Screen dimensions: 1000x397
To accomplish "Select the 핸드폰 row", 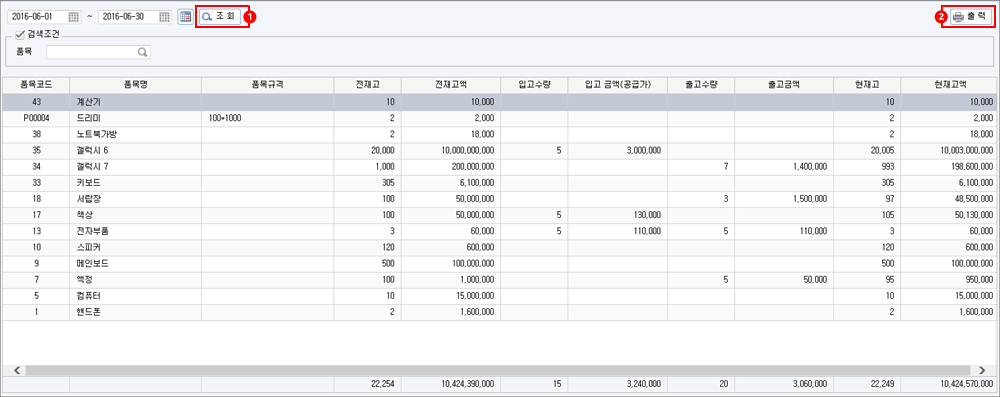I will pyautogui.click(x=500, y=312).
